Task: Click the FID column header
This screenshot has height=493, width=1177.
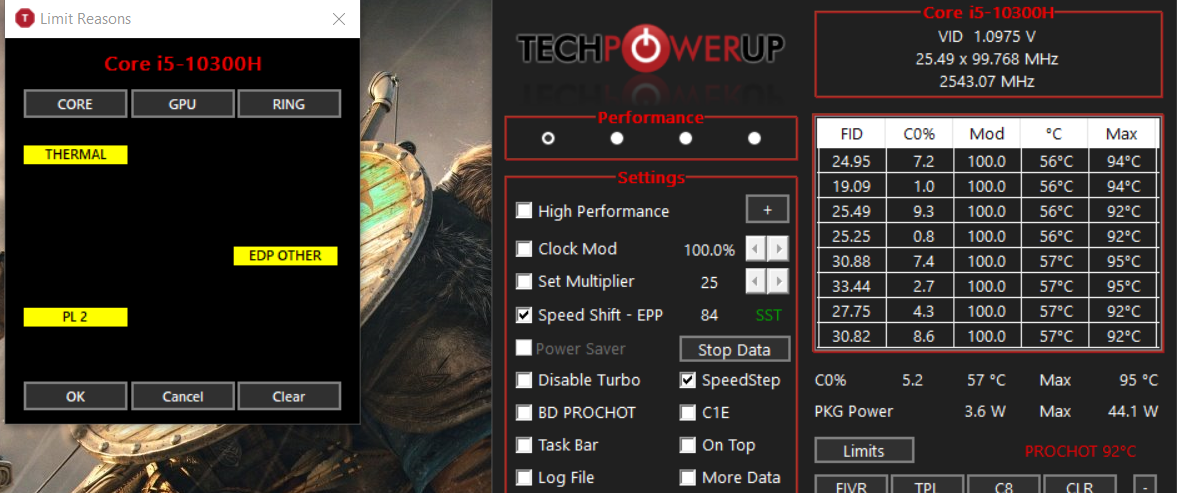Action: 851,134
